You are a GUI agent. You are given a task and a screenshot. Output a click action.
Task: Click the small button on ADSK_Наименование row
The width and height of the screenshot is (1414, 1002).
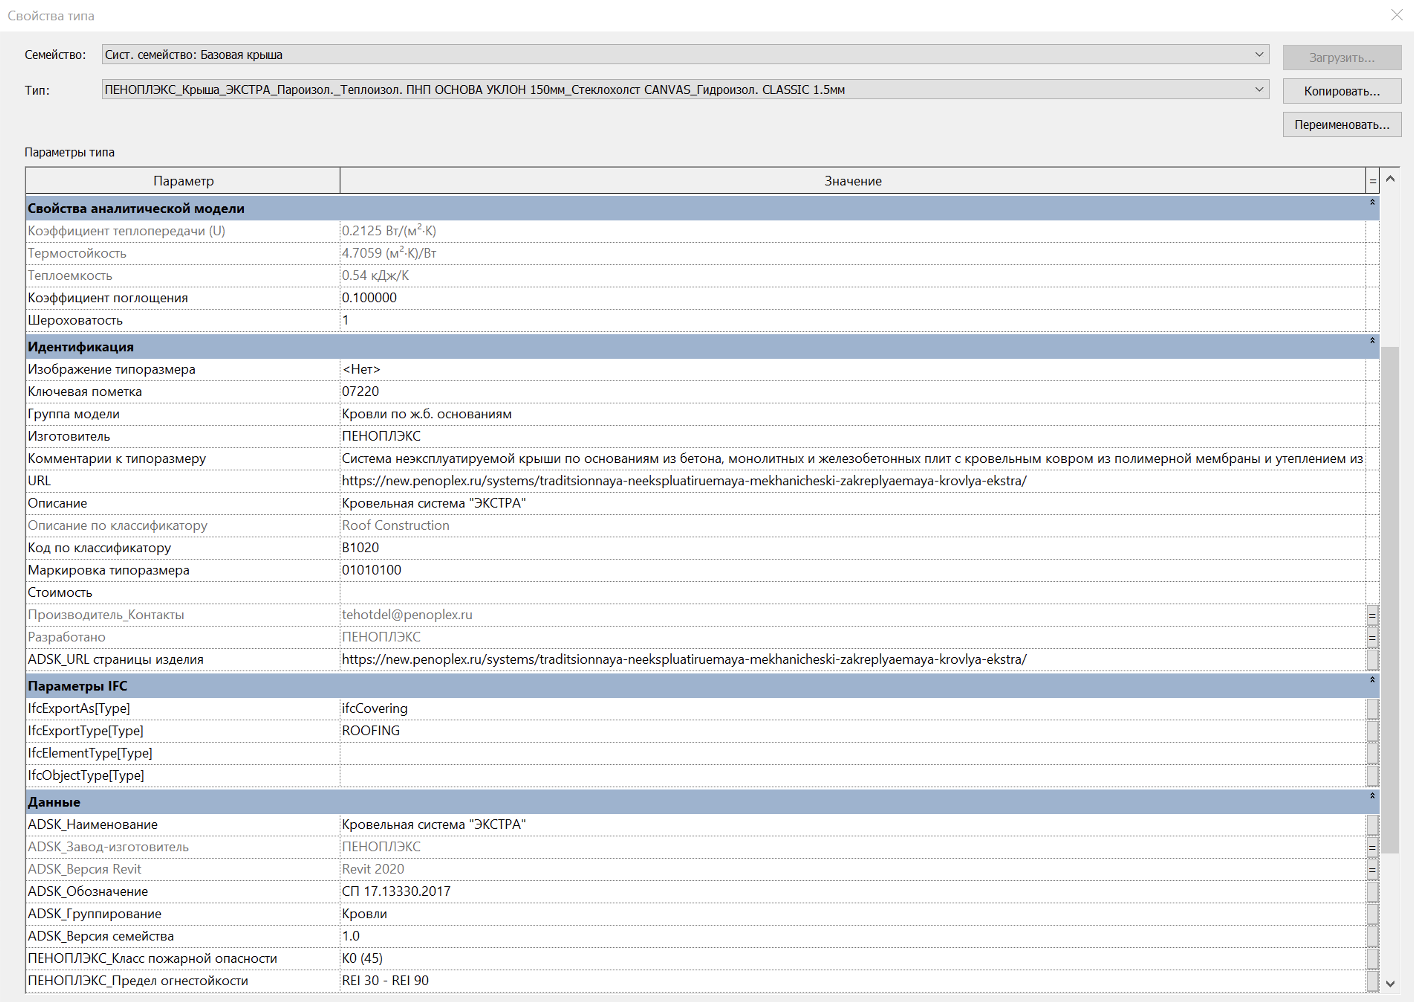(1372, 825)
